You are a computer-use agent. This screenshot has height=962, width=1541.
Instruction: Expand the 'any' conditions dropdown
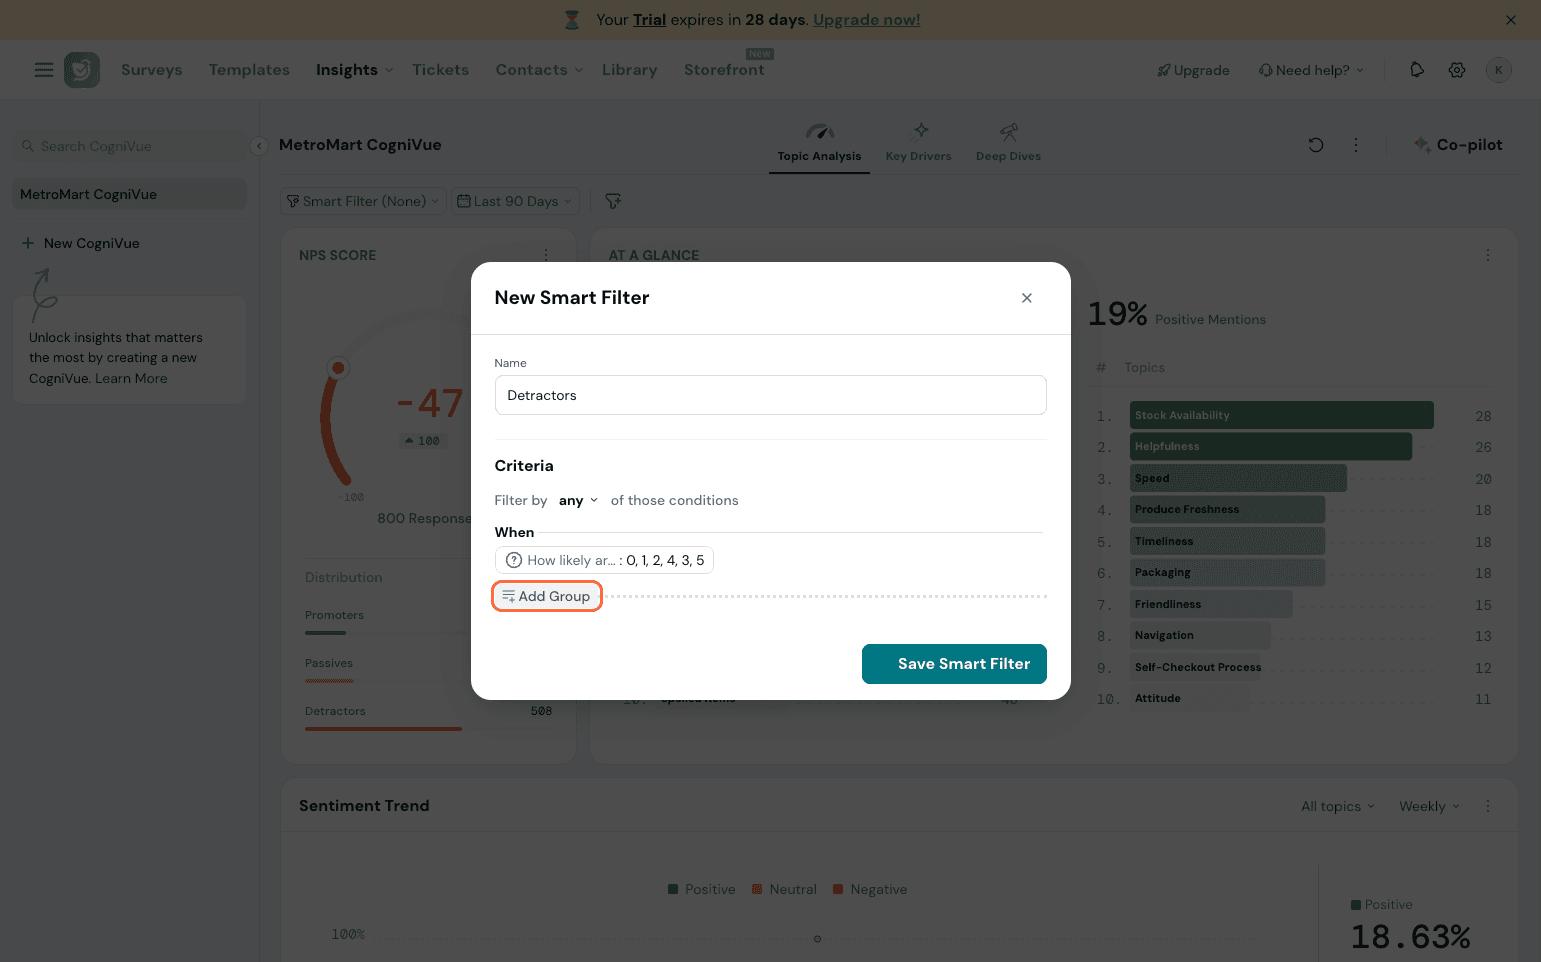pos(578,501)
